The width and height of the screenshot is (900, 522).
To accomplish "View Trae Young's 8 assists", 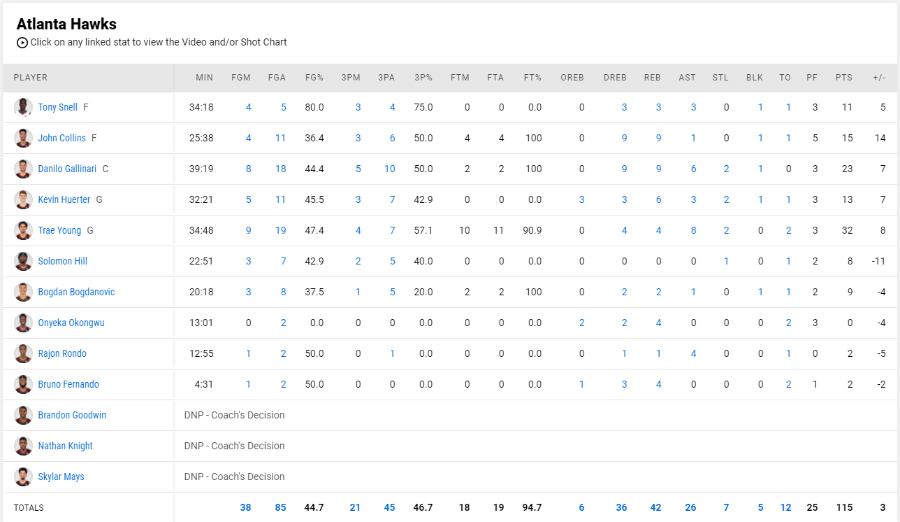I will click(x=693, y=230).
